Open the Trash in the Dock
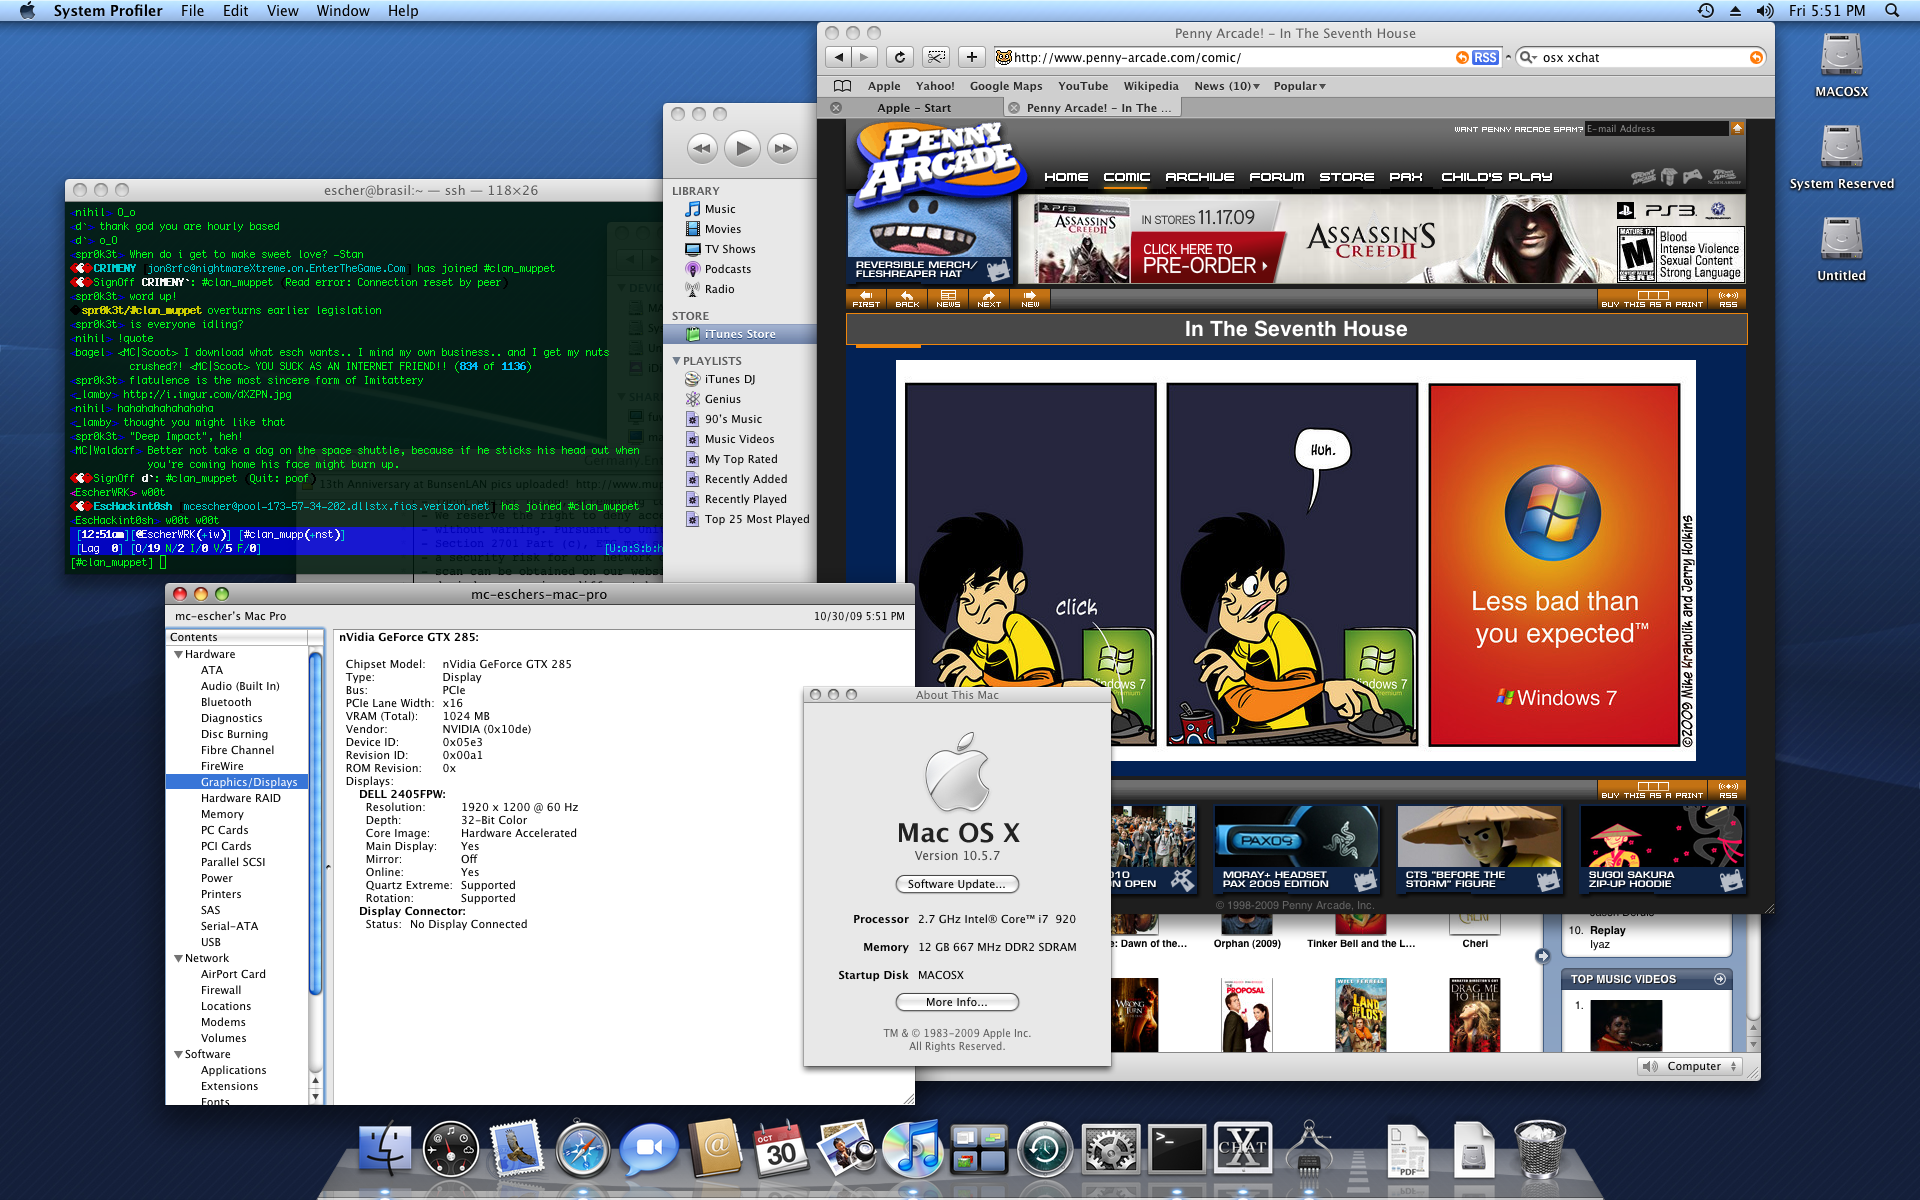Viewport: 1920px width, 1200px height. pyautogui.click(x=1539, y=1149)
